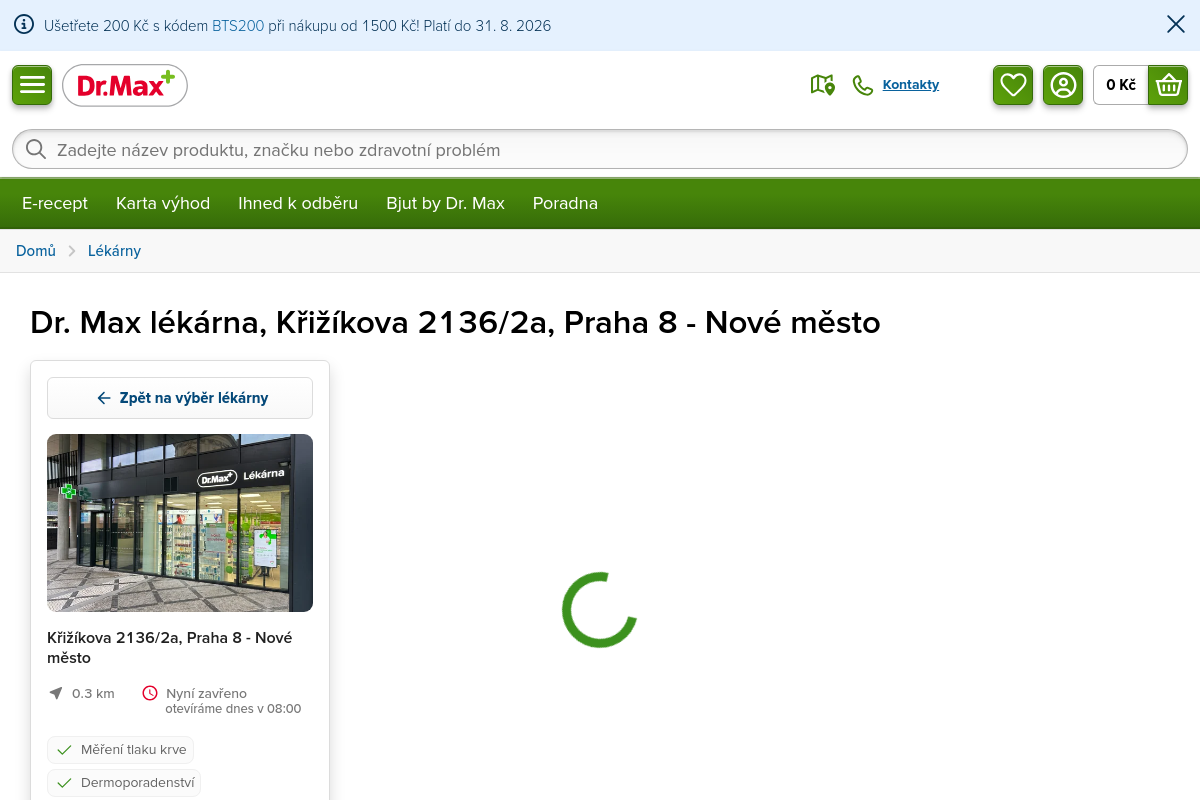Click the checkmark next to Měření tlaku krve
The width and height of the screenshot is (1200, 800).
(65, 750)
